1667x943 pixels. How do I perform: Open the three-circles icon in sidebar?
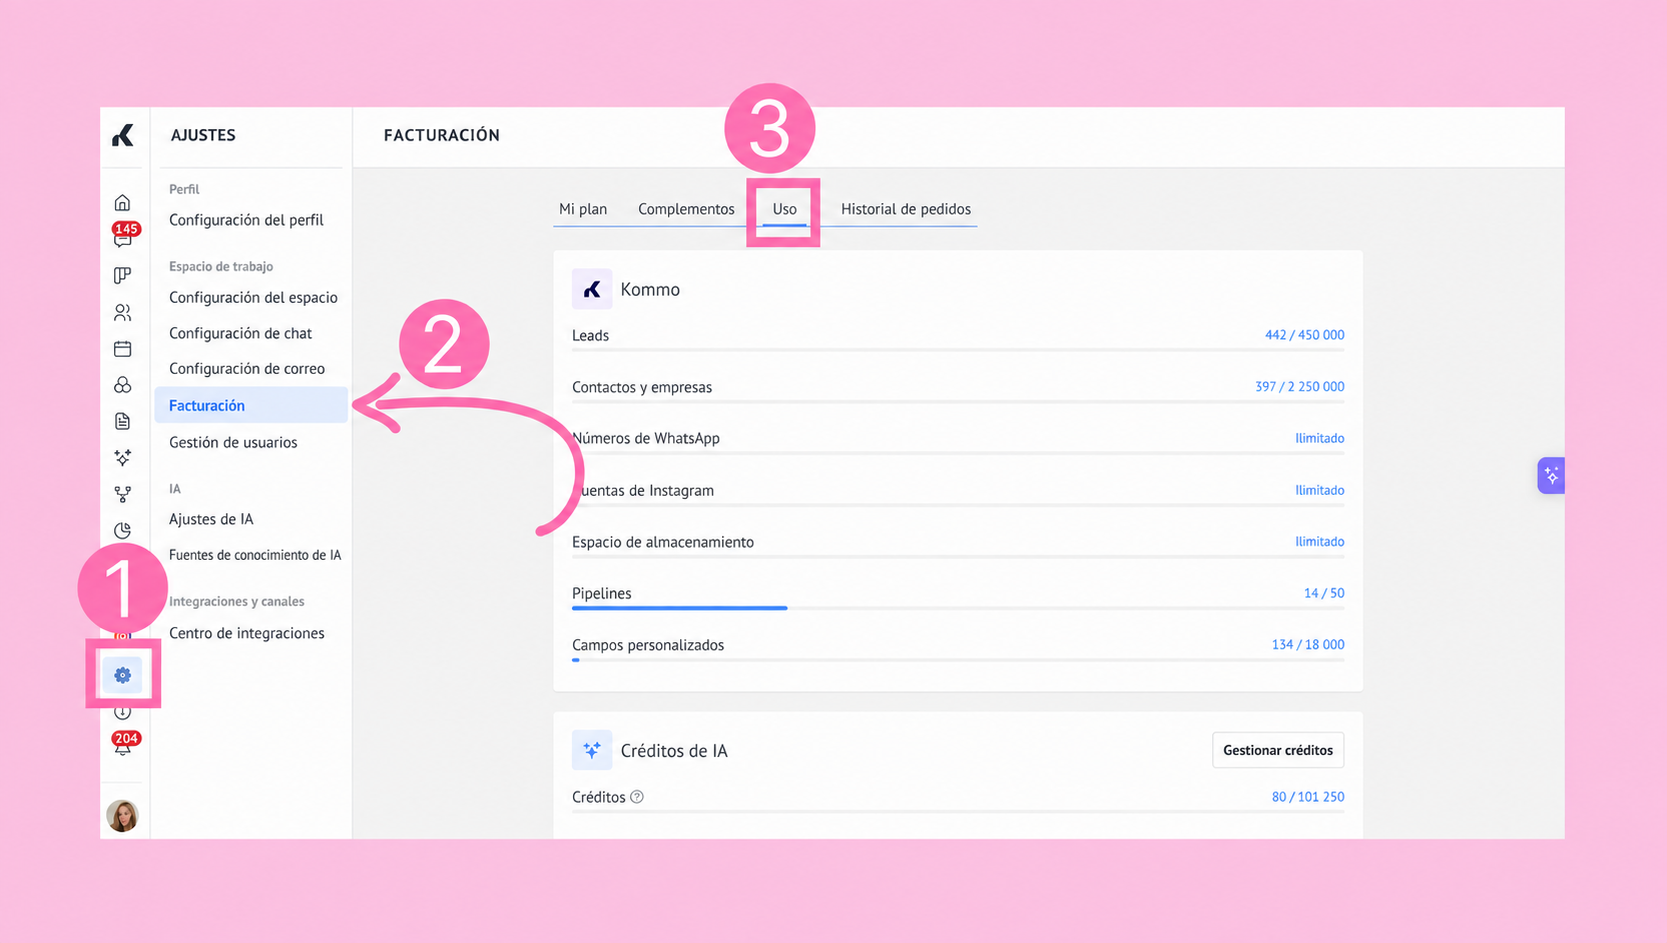pos(123,385)
